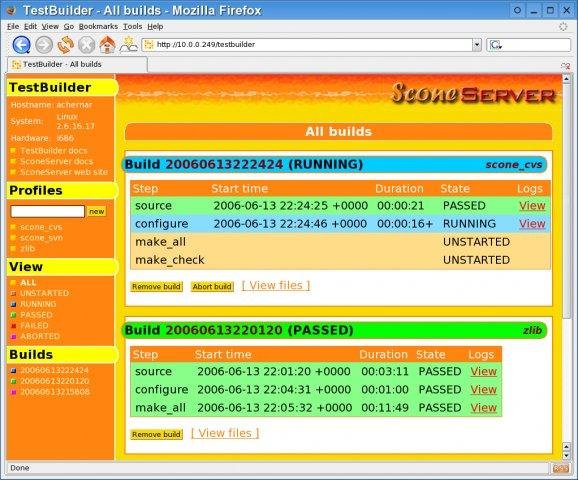View log for running build's source step
Image resolution: width=578 pixels, height=480 pixels.
coord(532,206)
